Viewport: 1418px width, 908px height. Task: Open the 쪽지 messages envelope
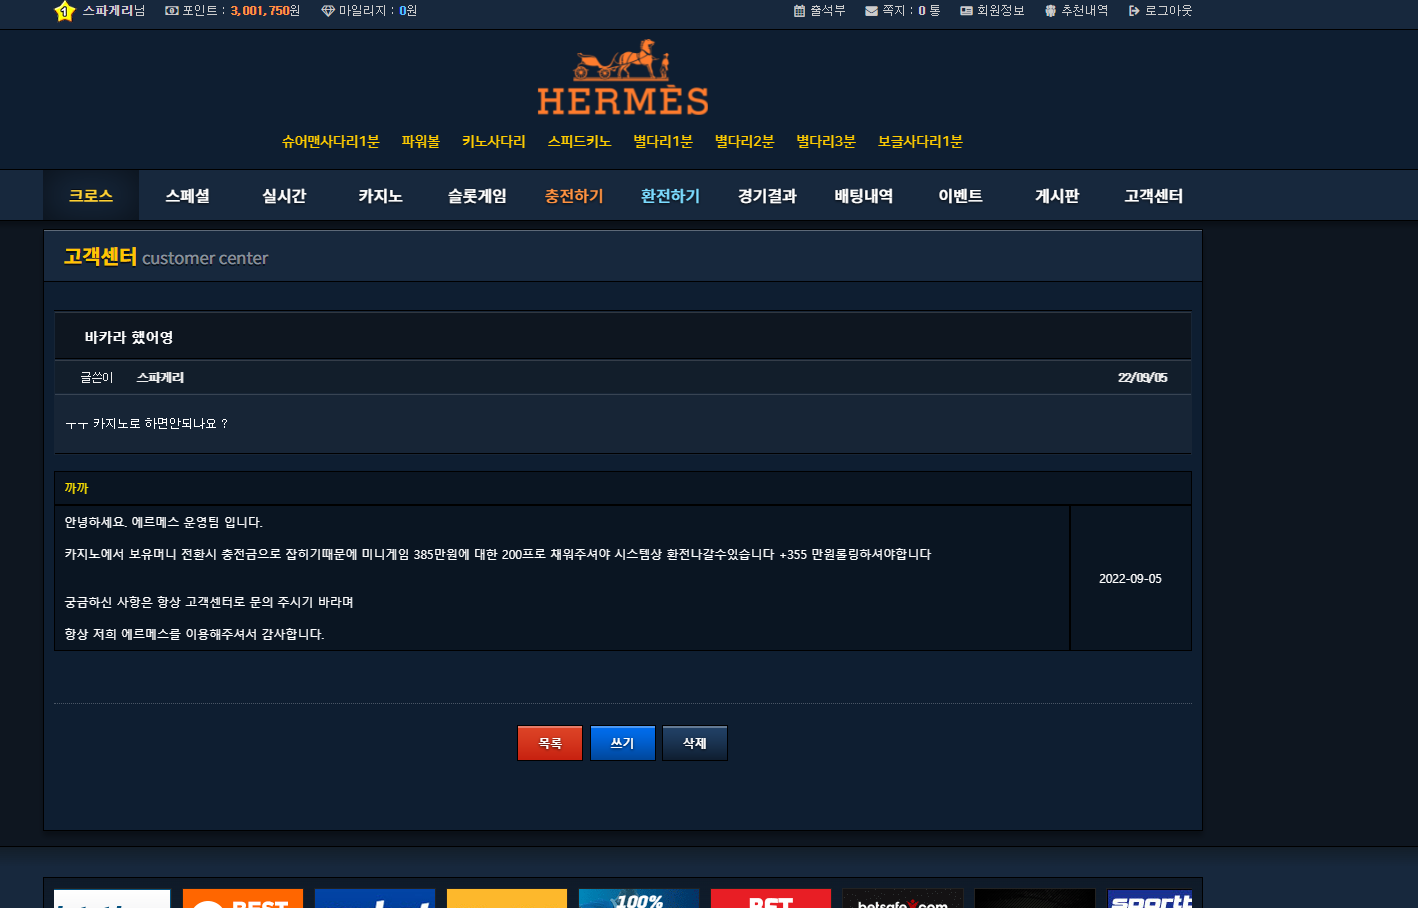pos(902,11)
